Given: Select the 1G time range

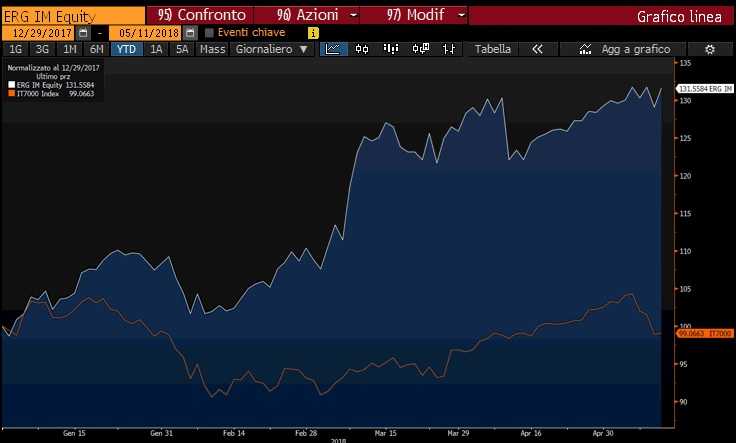Looking at the screenshot, I should (x=15, y=49).
